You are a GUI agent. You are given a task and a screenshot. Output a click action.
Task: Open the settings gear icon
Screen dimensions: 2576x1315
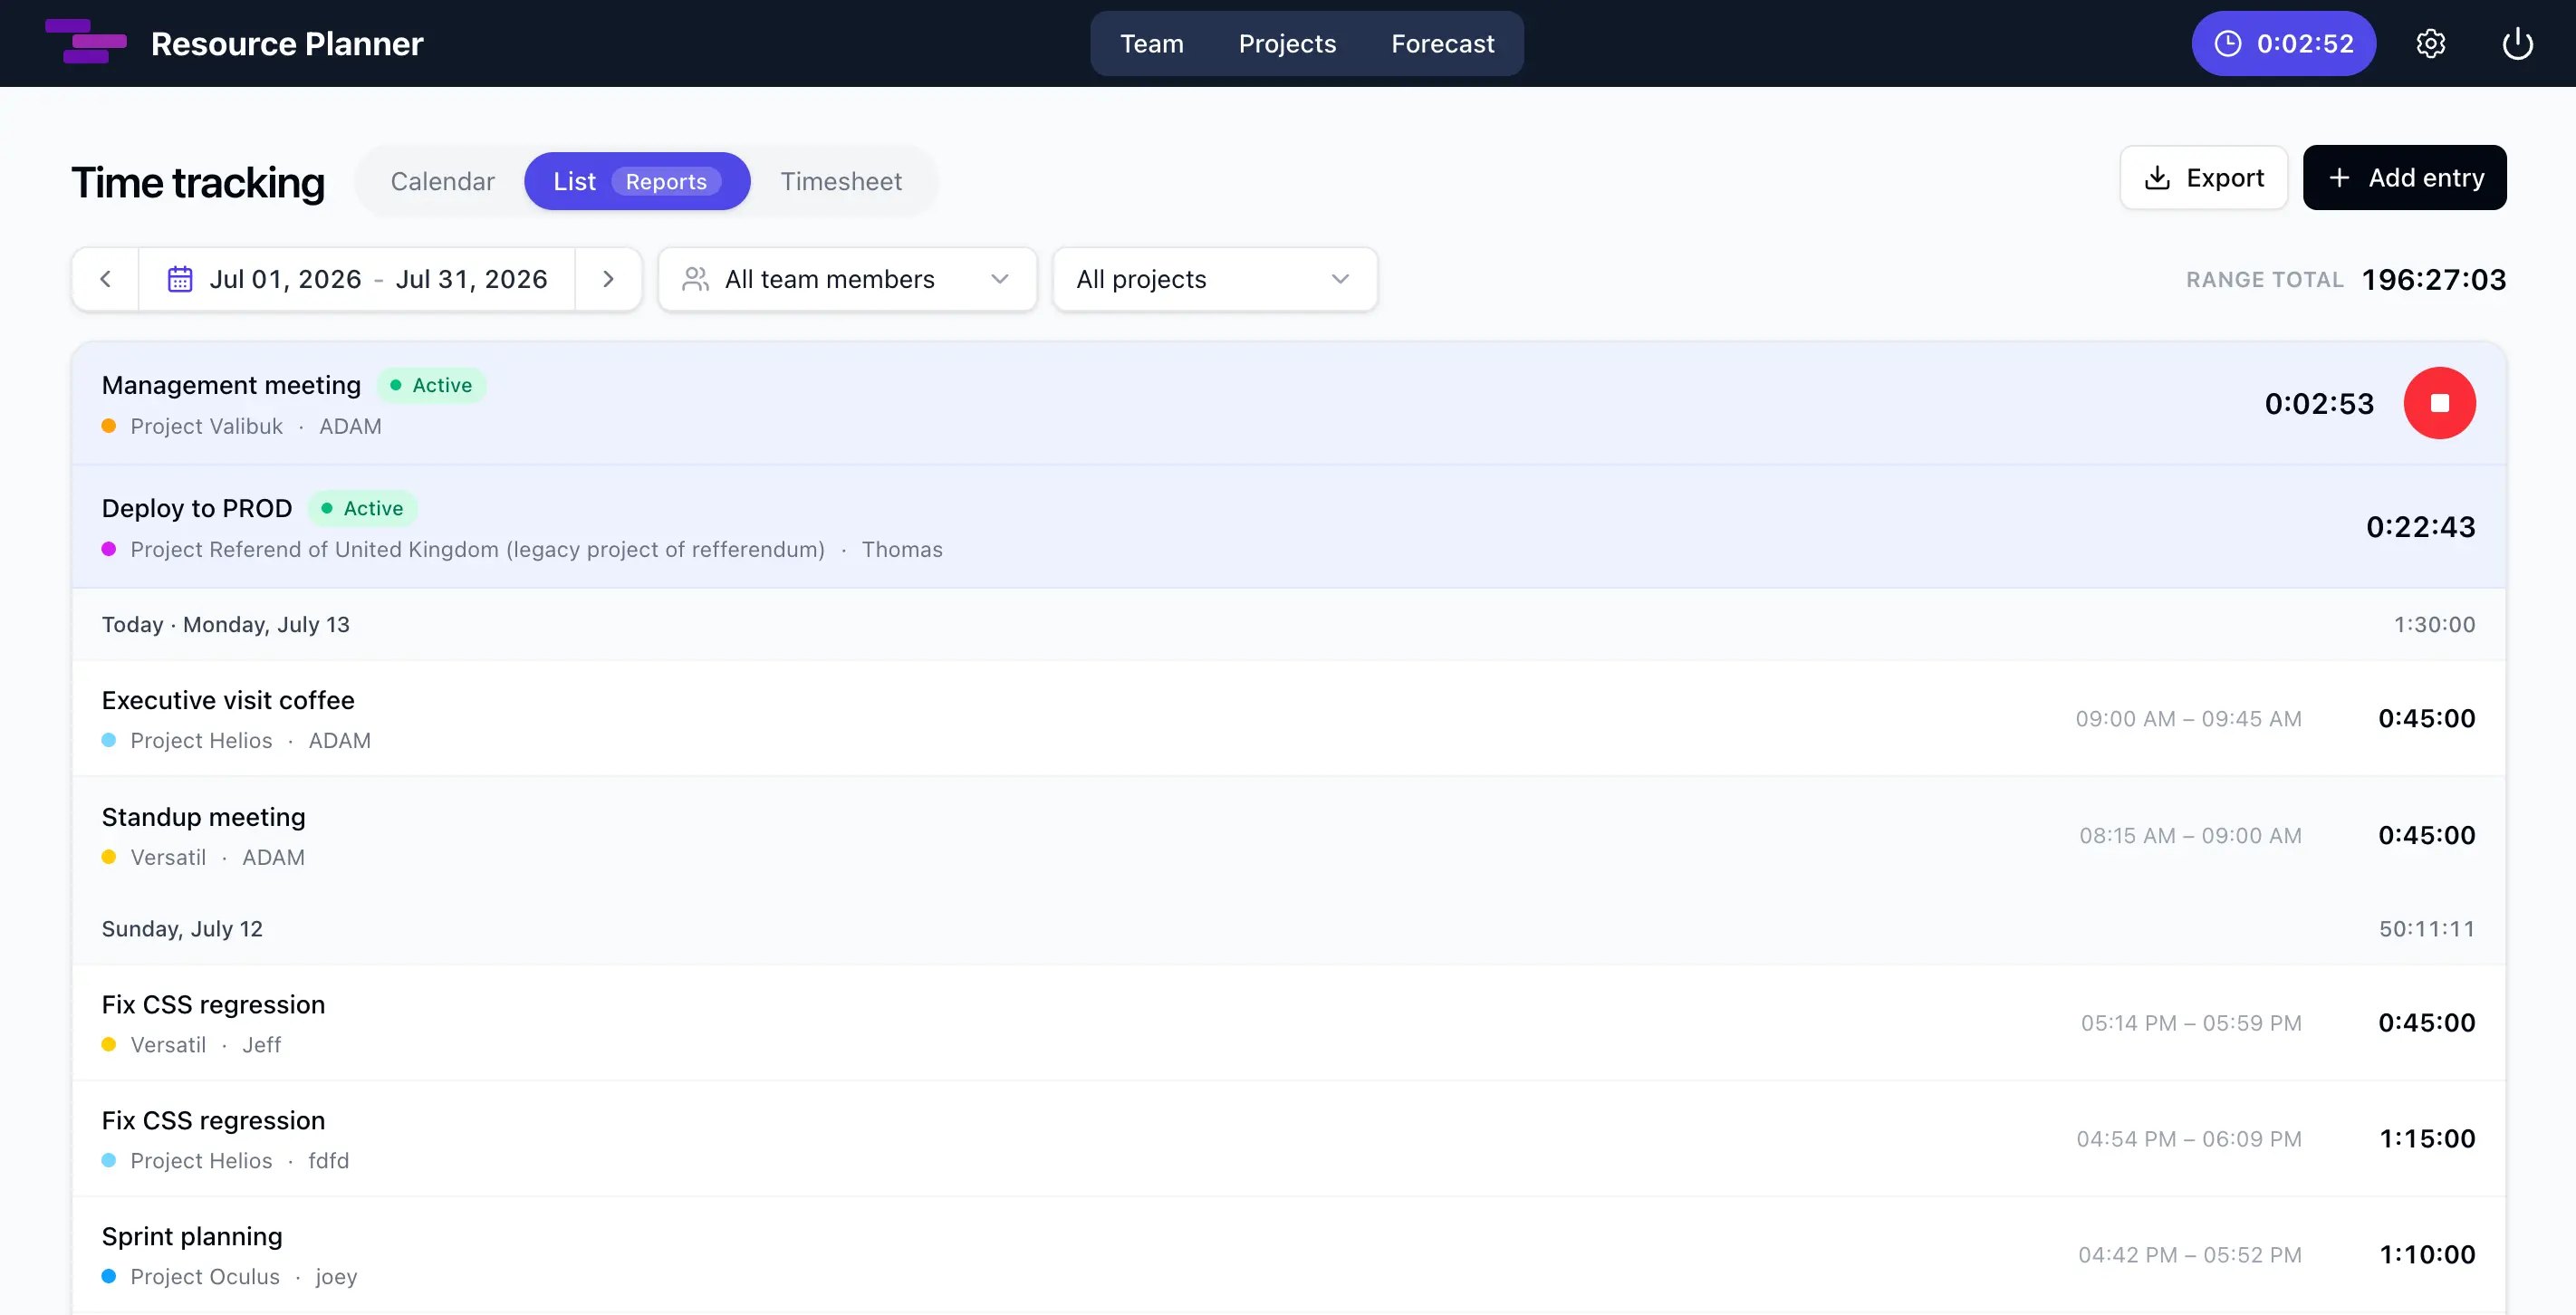tap(2431, 43)
